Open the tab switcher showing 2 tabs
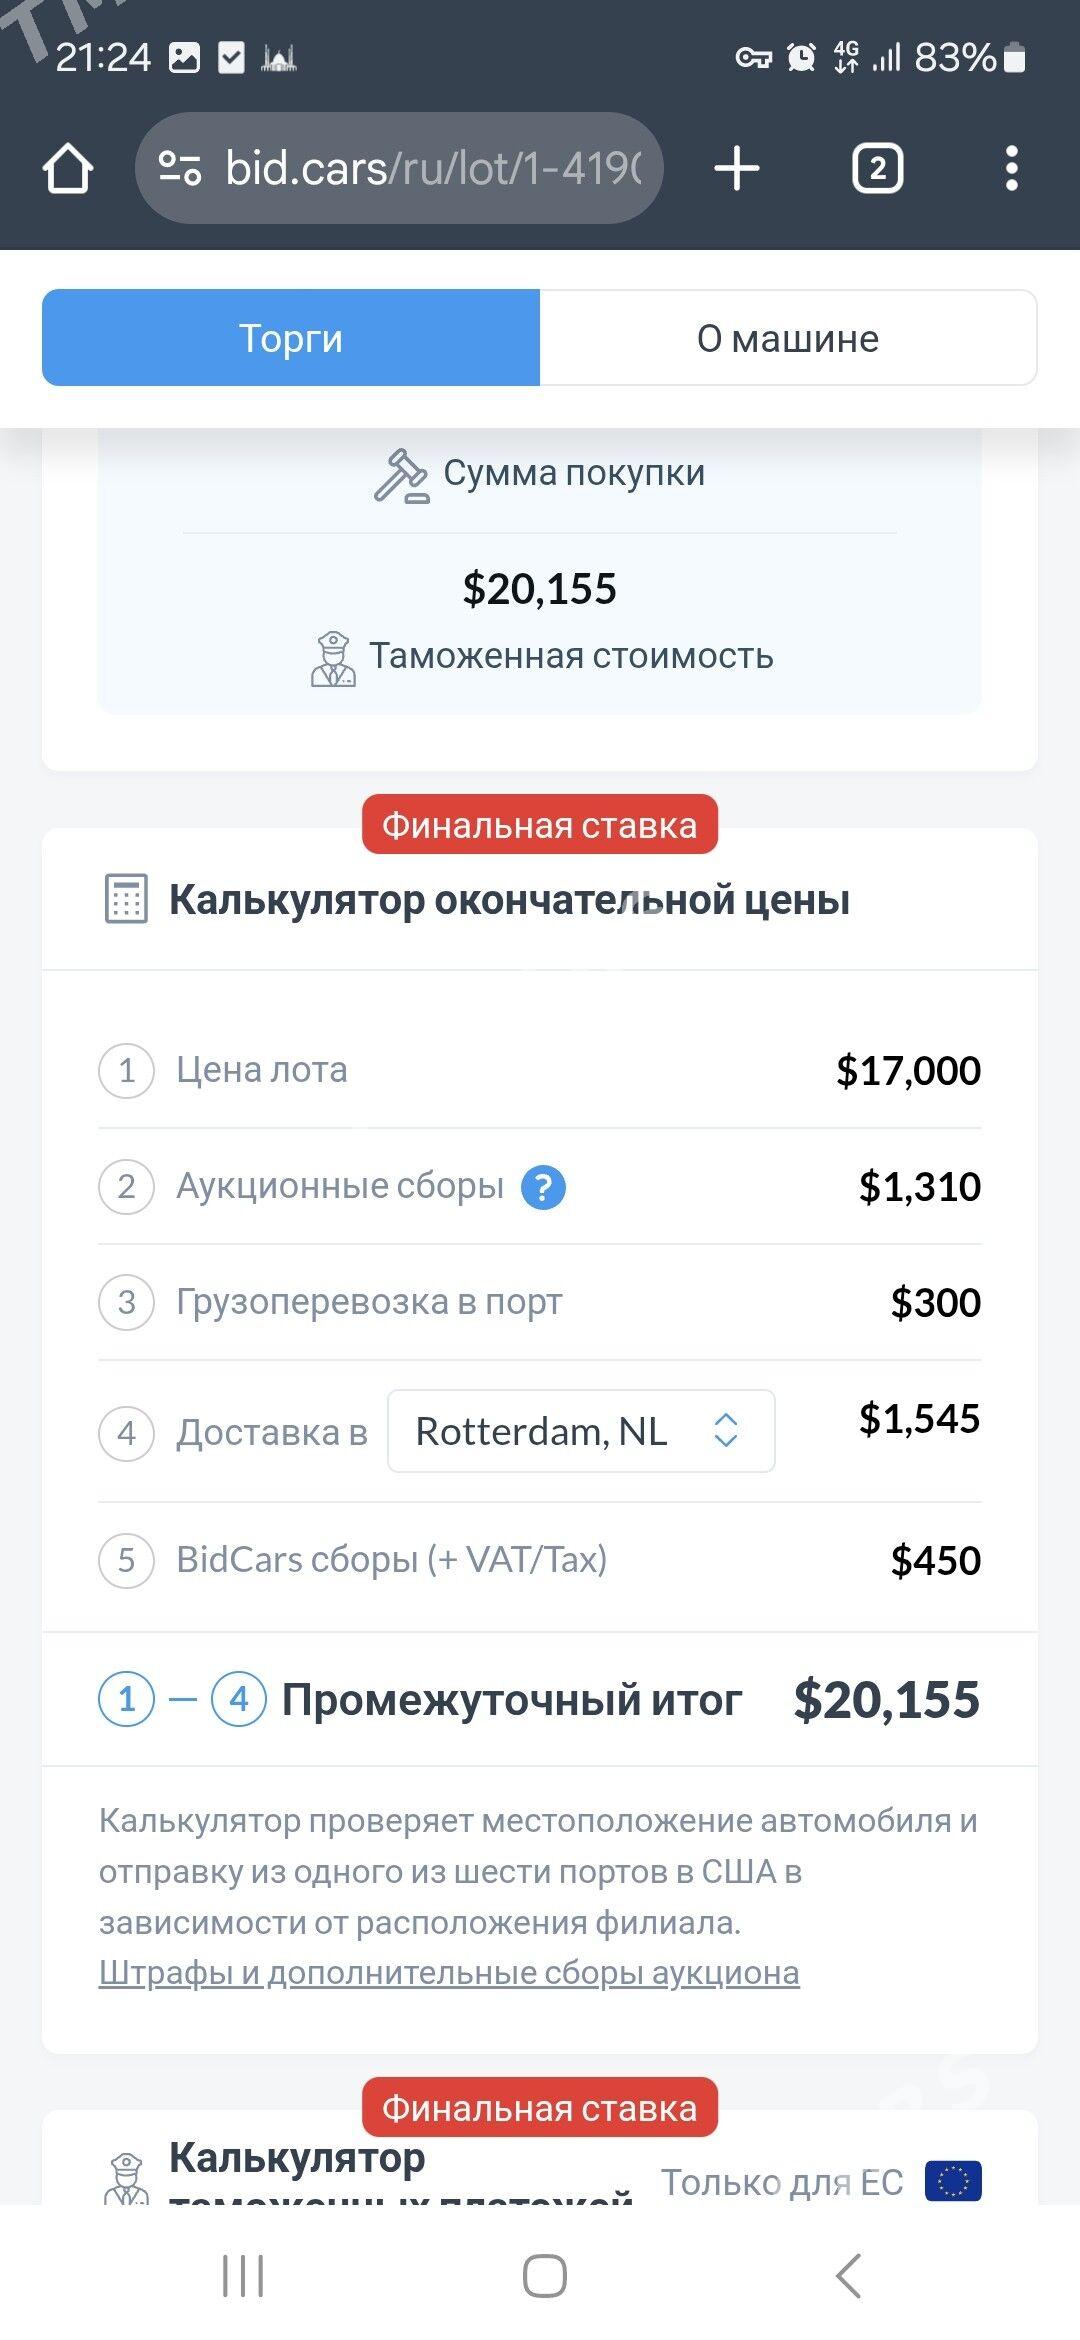Viewport: 1080px width, 2340px height. 877,168
